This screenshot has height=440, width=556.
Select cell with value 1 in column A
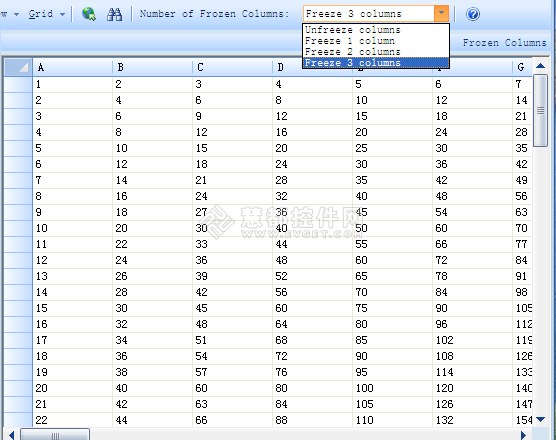(73, 84)
